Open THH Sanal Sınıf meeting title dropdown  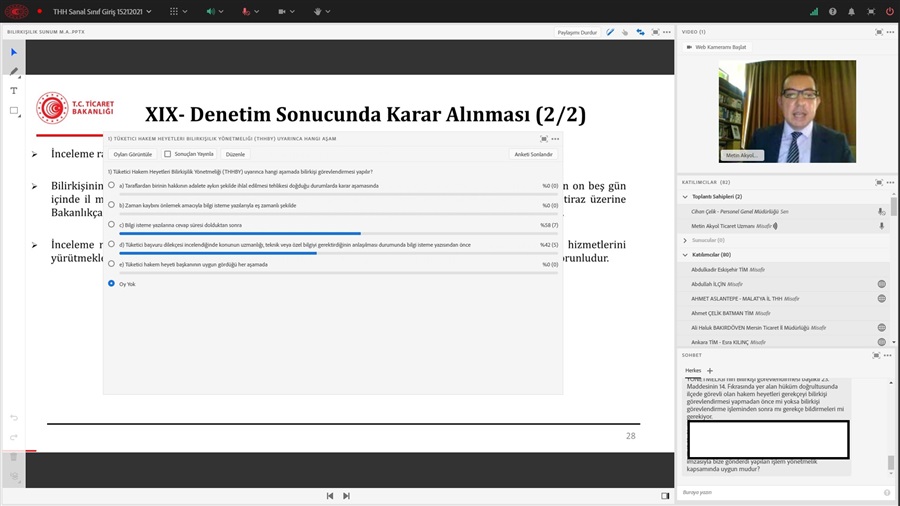click(102, 11)
